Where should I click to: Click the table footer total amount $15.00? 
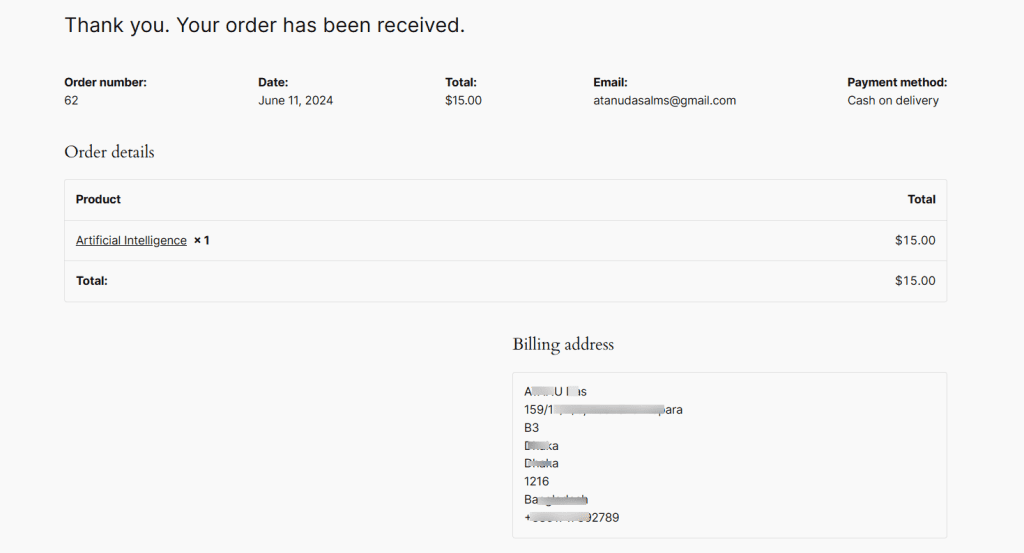(915, 281)
